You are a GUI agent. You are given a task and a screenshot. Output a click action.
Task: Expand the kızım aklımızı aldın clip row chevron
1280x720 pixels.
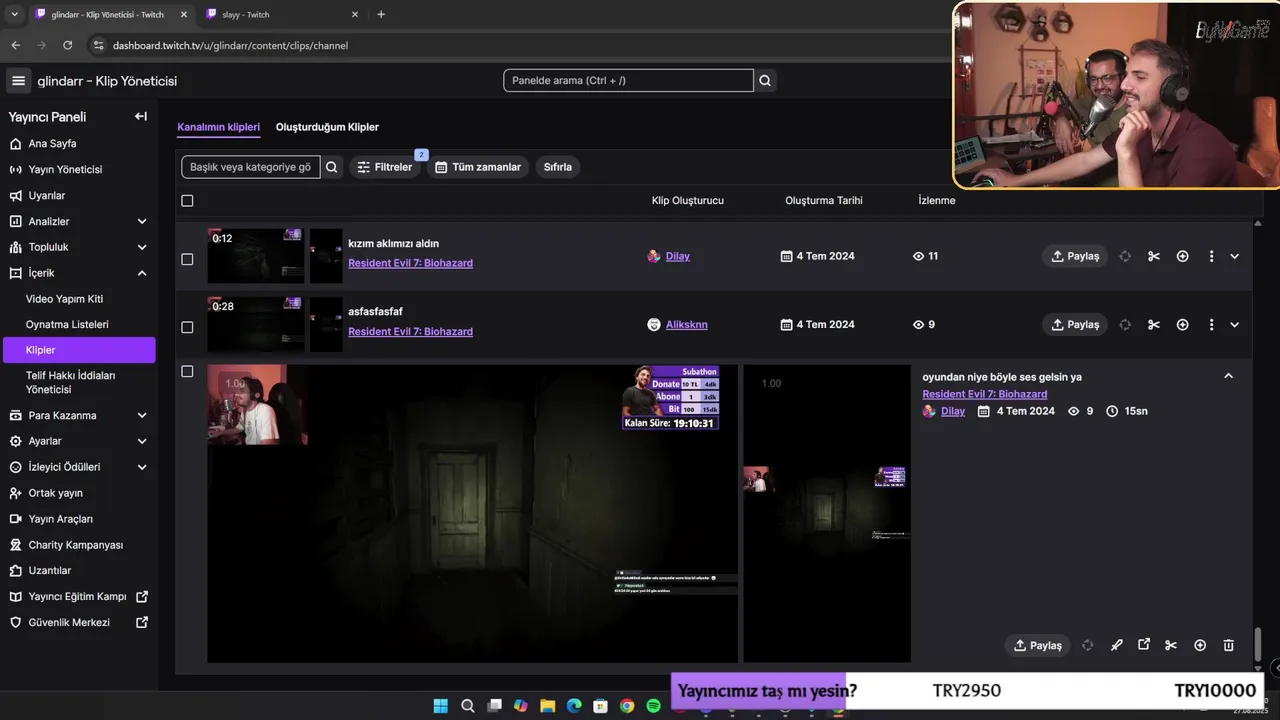[1234, 256]
